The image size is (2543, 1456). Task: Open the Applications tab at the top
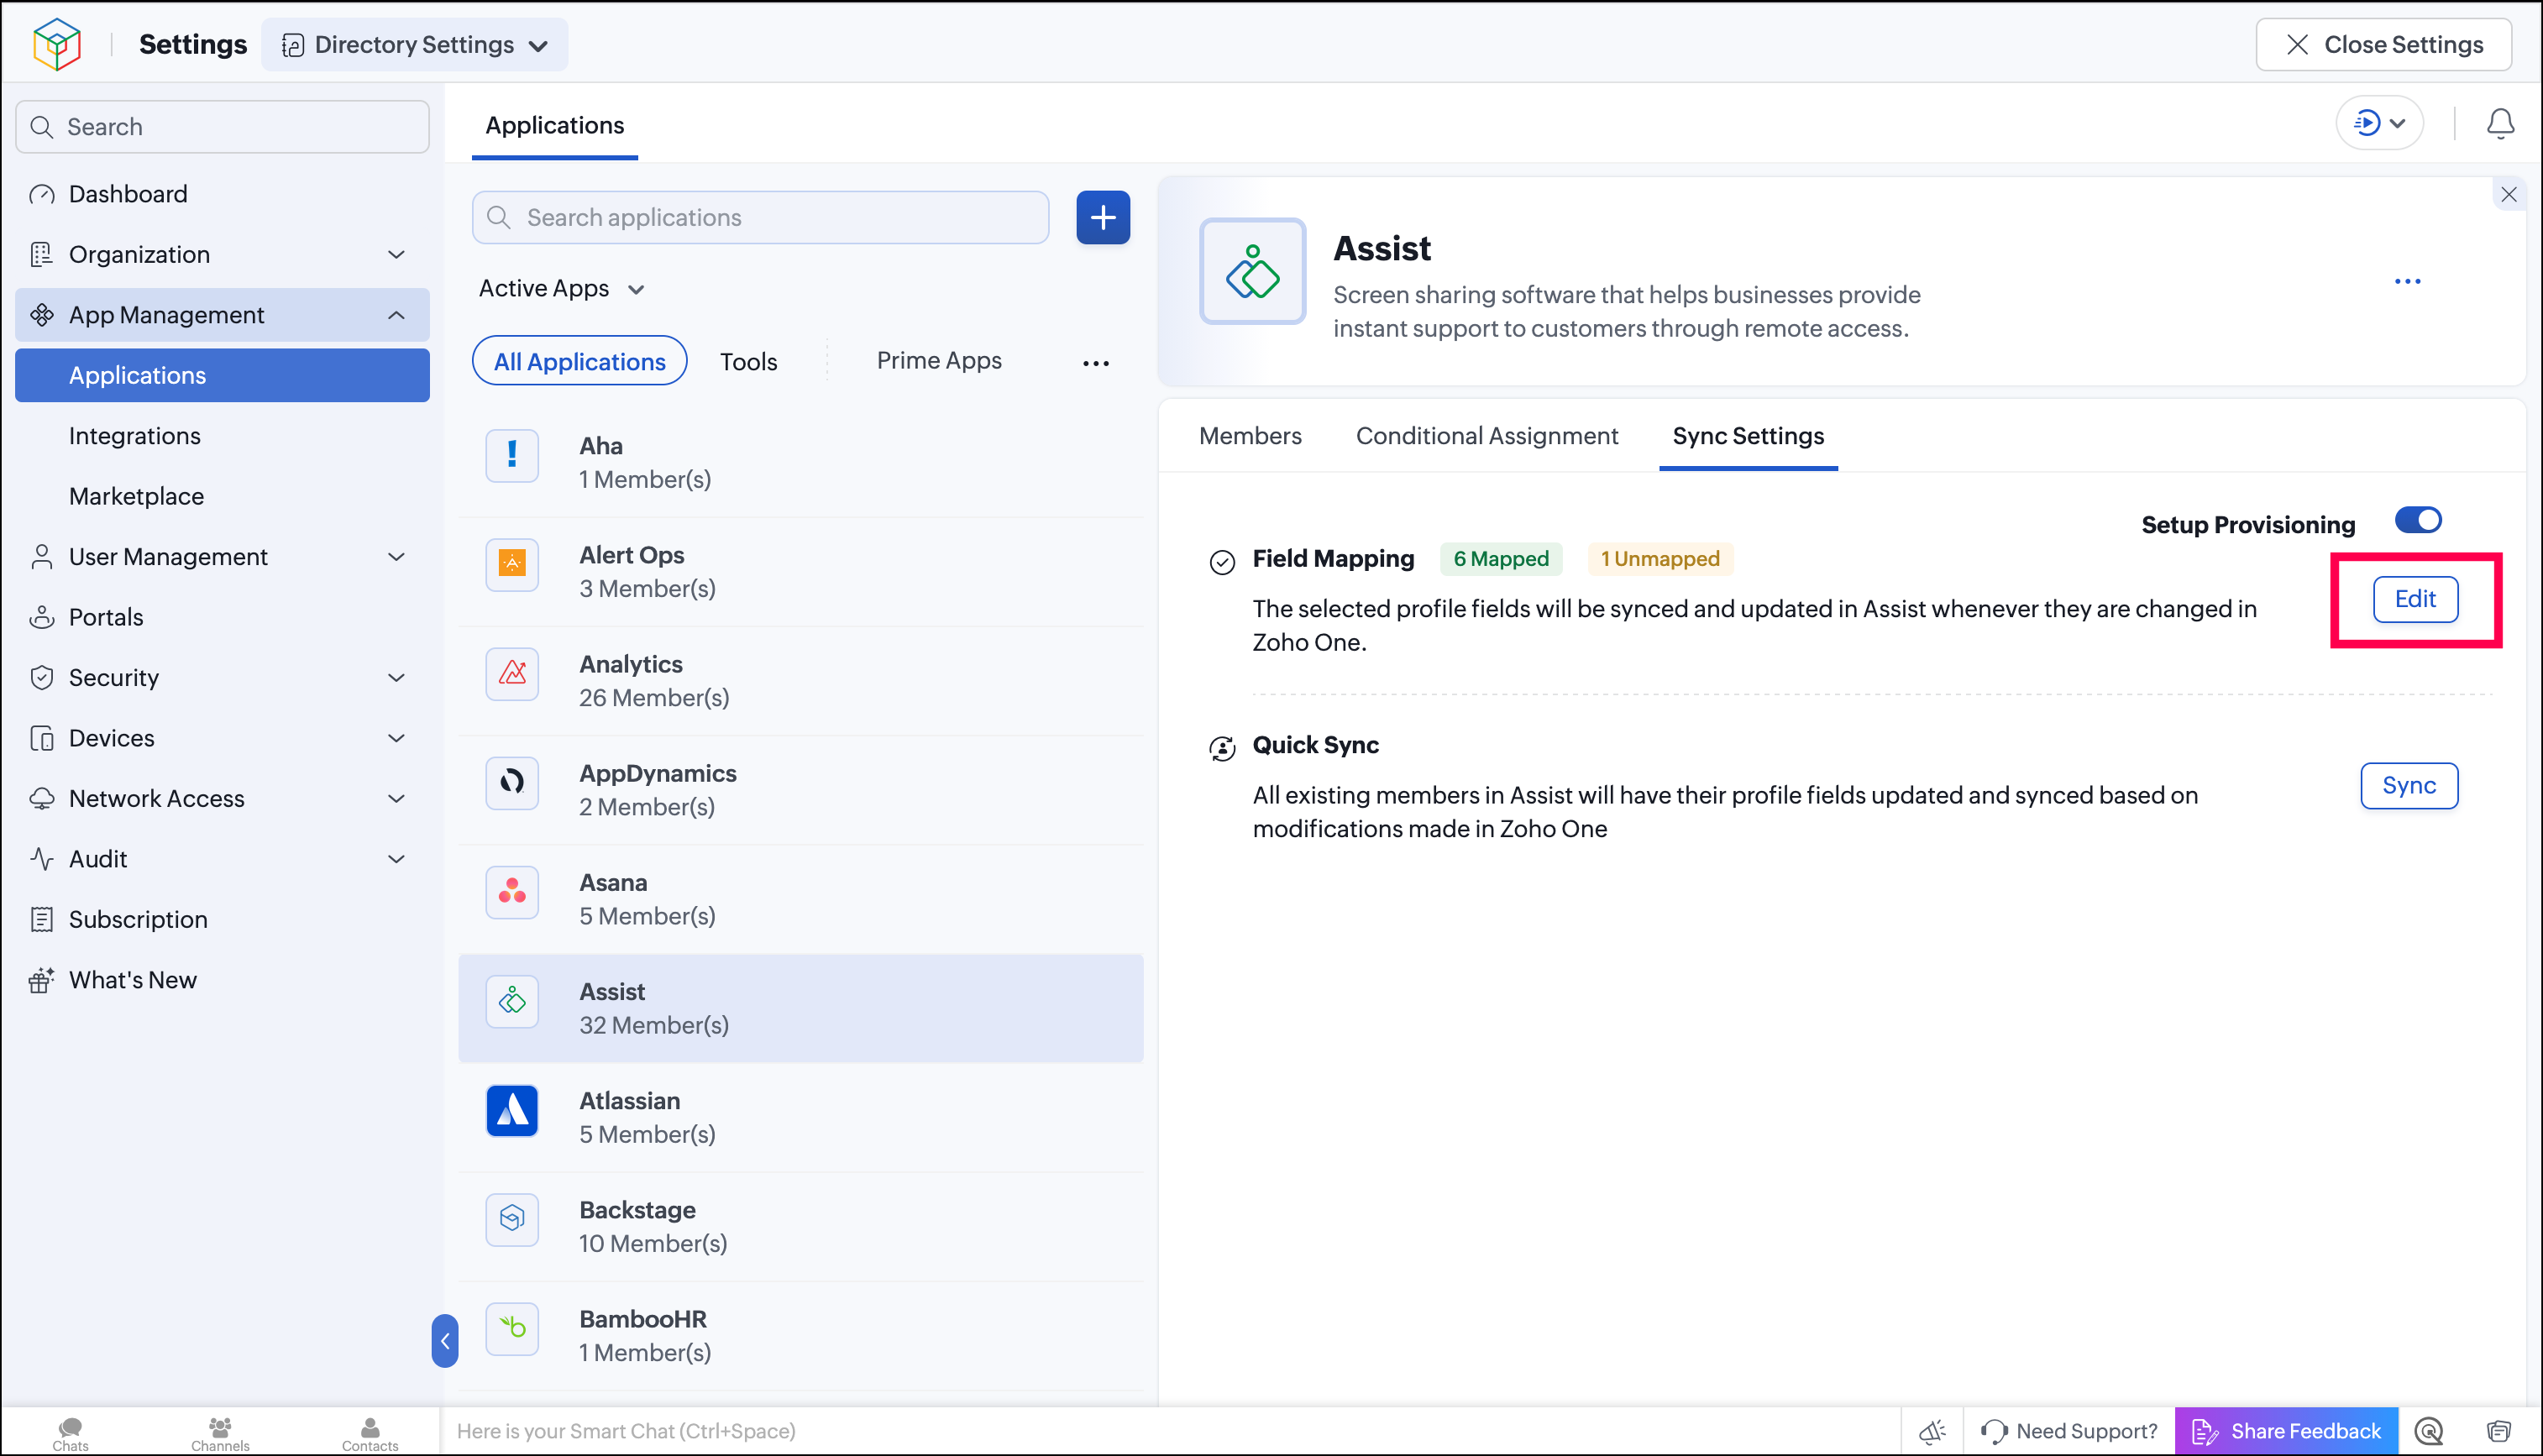pyautogui.click(x=555, y=126)
